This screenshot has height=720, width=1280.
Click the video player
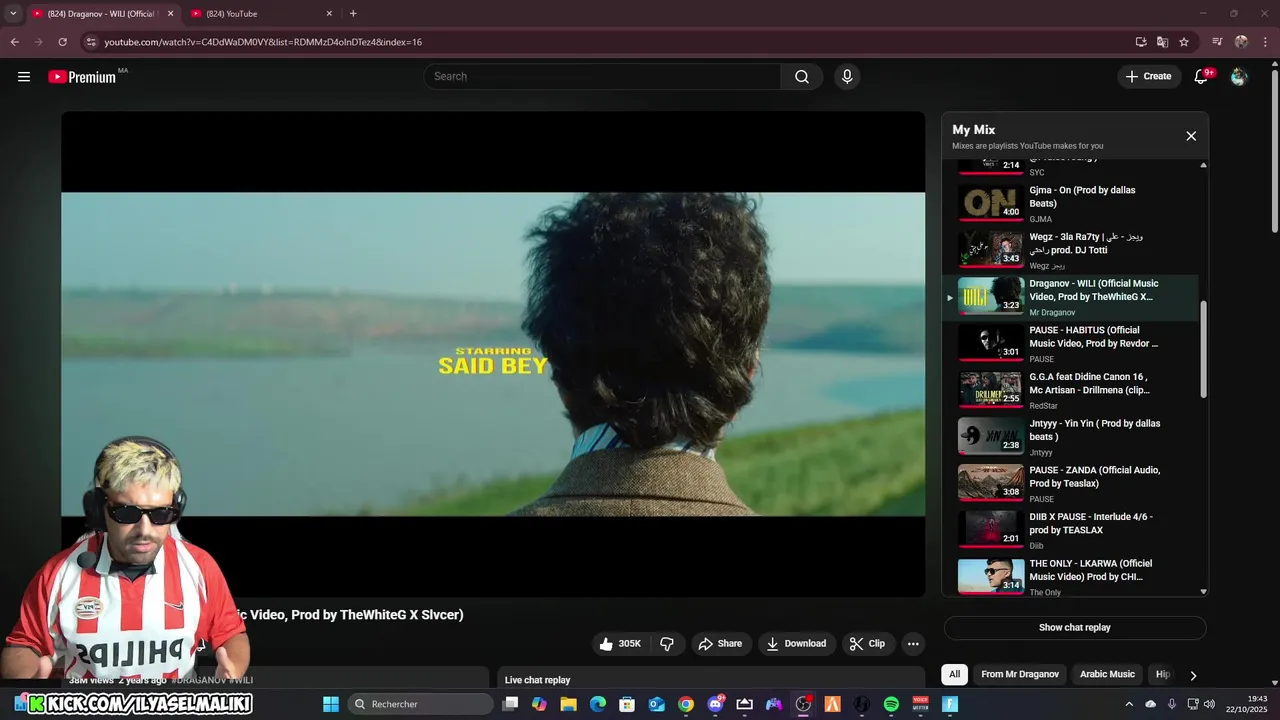pyautogui.click(x=493, y=354)
